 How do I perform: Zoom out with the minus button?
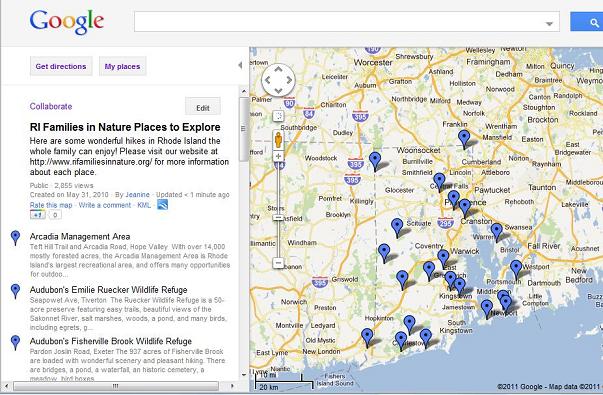click(x=278, y=263)
